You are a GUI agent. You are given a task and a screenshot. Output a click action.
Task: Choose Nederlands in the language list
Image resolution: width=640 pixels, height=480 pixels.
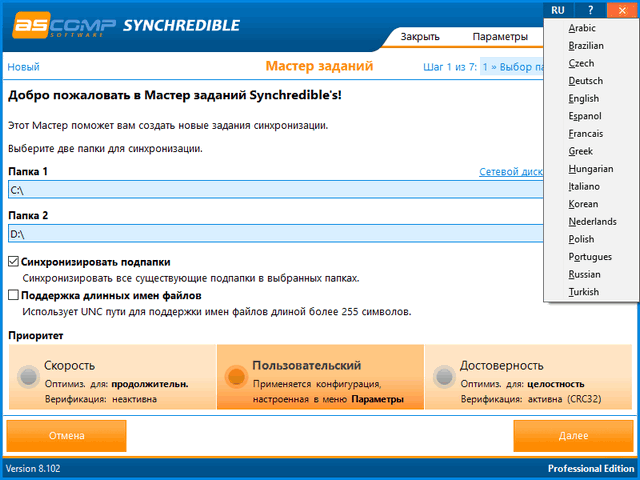pos(591,221)
